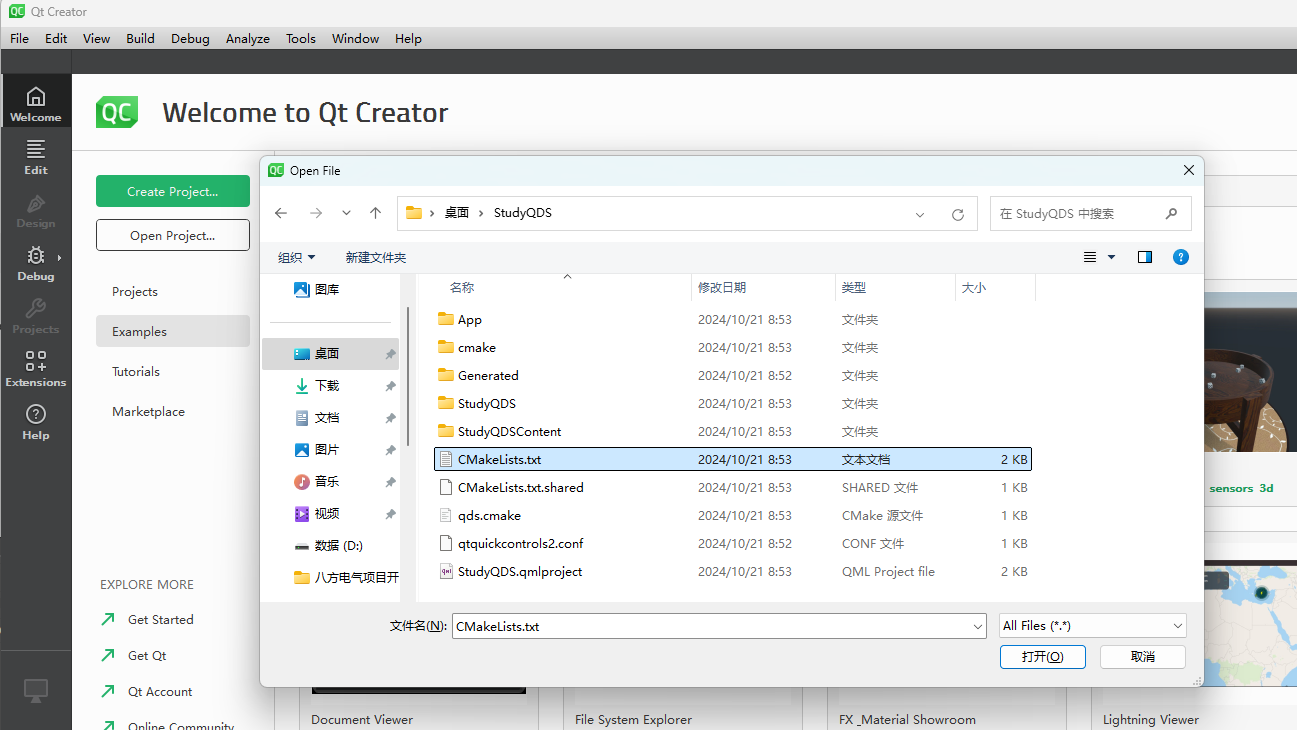Toggle the preview pane button
1297x730 pixels.
click(1145, 257)
